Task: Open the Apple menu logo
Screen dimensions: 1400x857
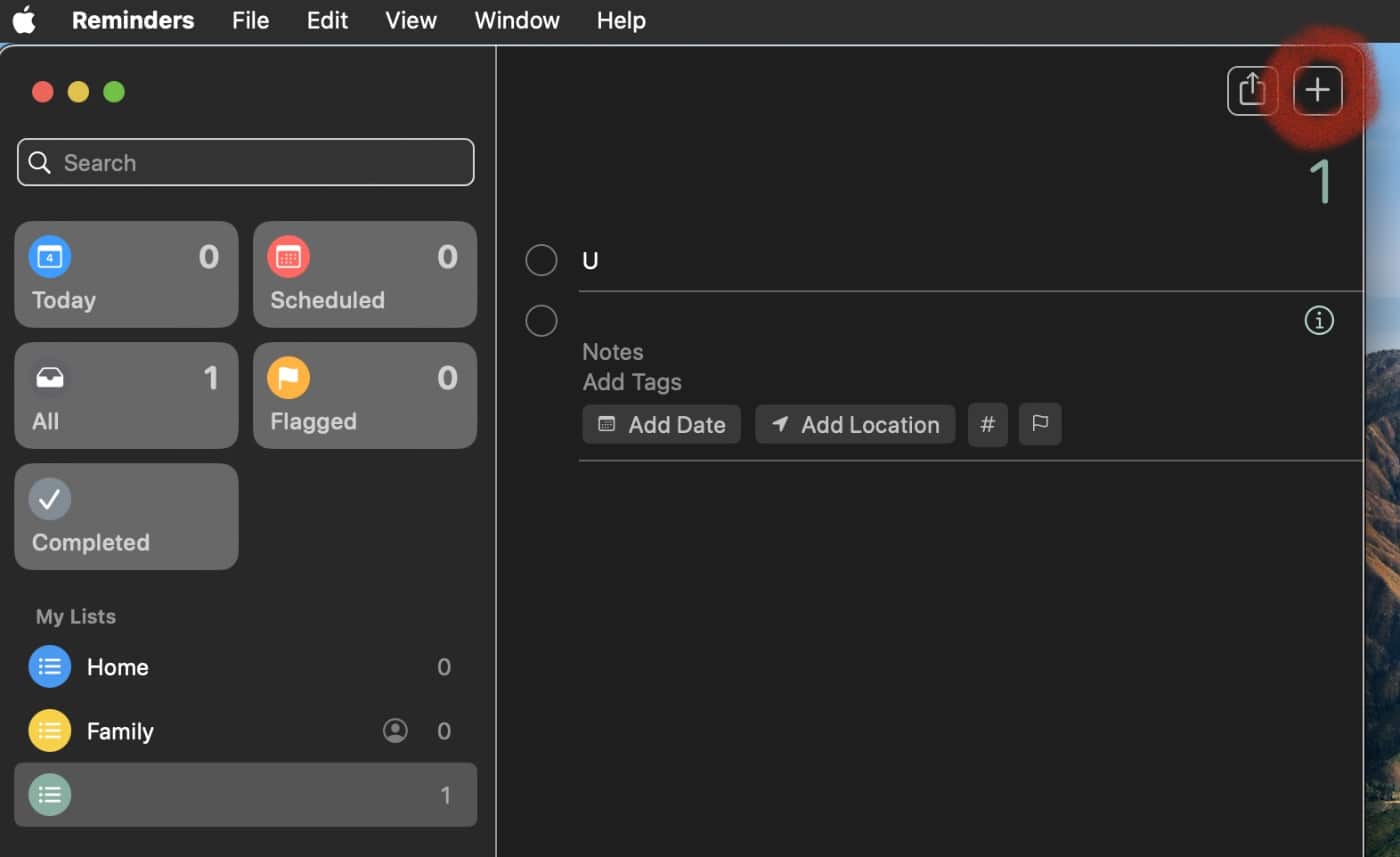Action: pos(24,20)
